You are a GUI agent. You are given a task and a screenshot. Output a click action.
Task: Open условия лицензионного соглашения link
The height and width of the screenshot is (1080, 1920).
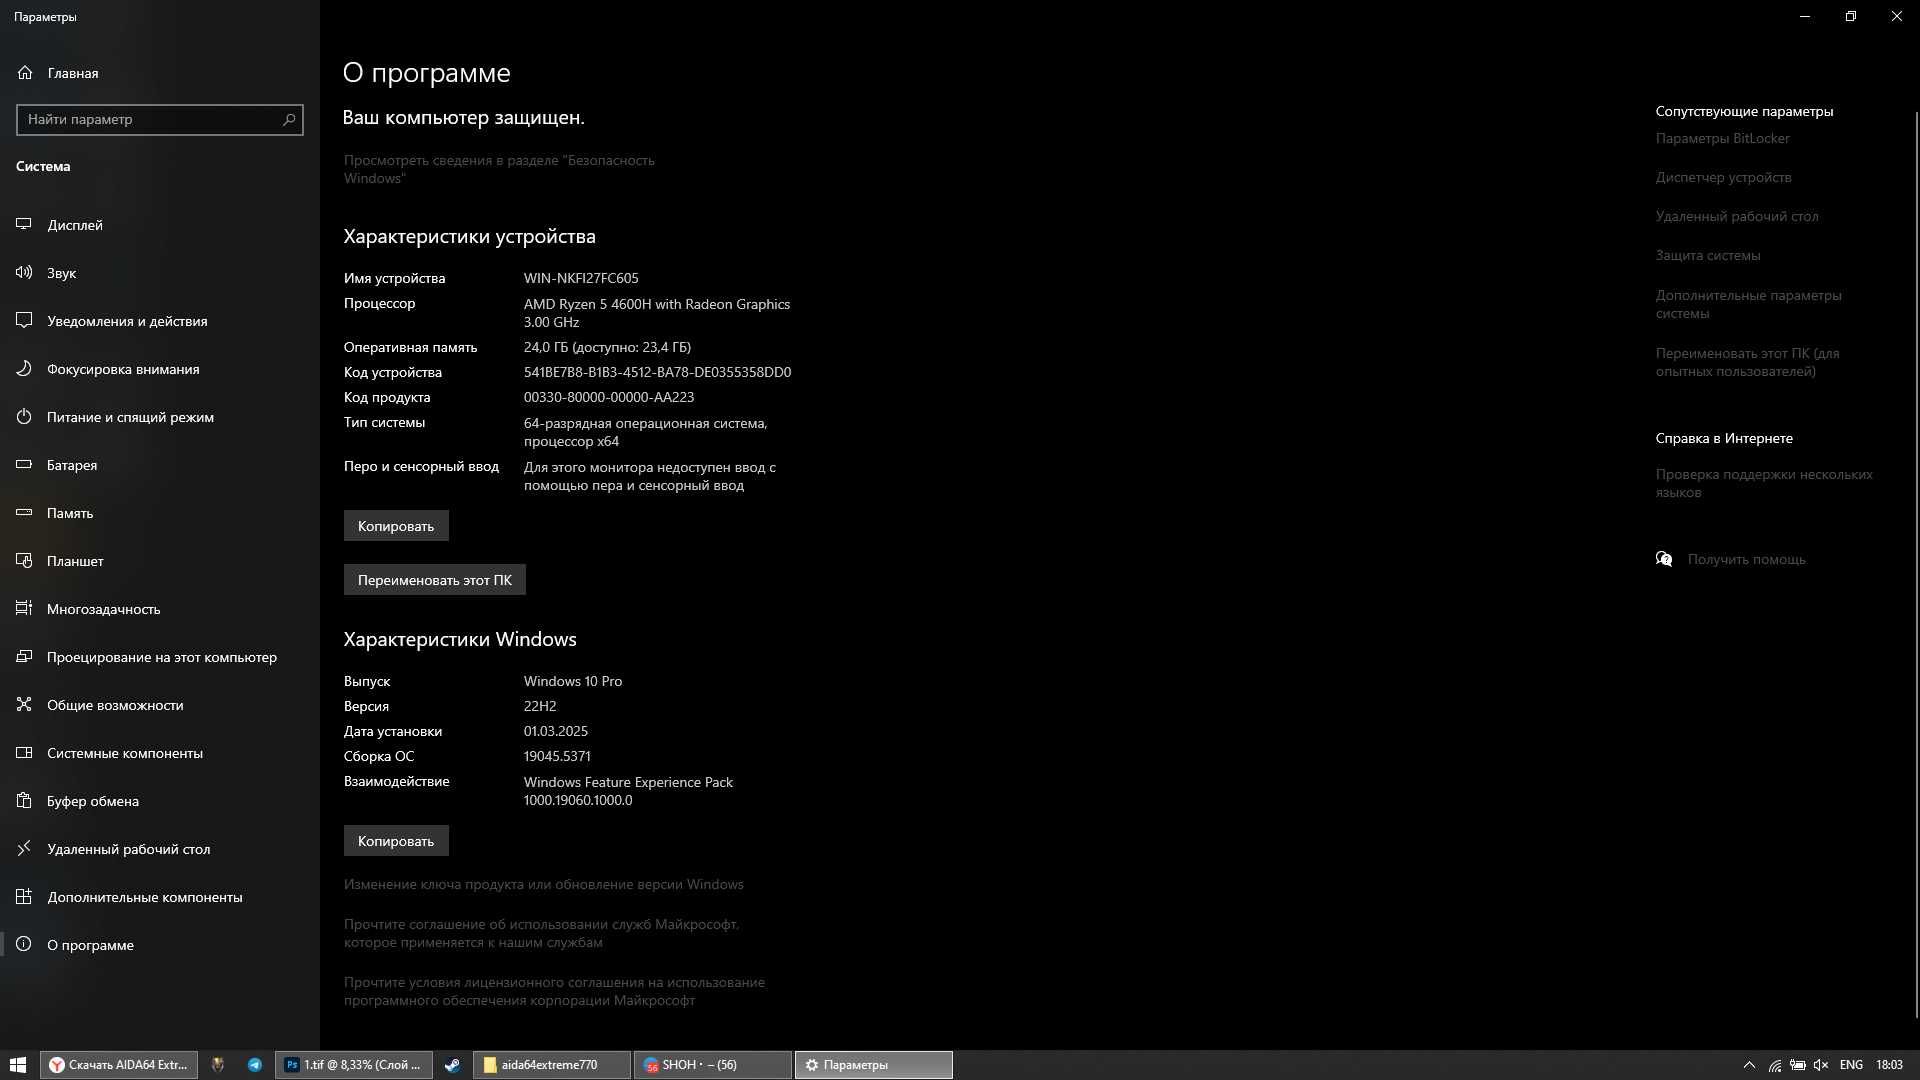(x=554, y=991)
